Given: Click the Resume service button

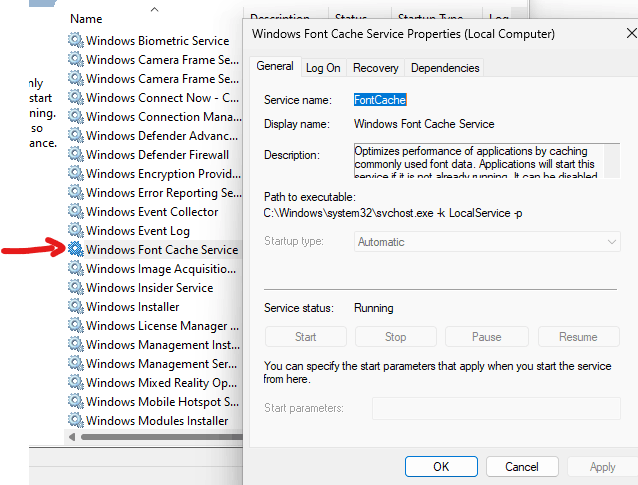Looking at the screenshot, I should point(579,337).
